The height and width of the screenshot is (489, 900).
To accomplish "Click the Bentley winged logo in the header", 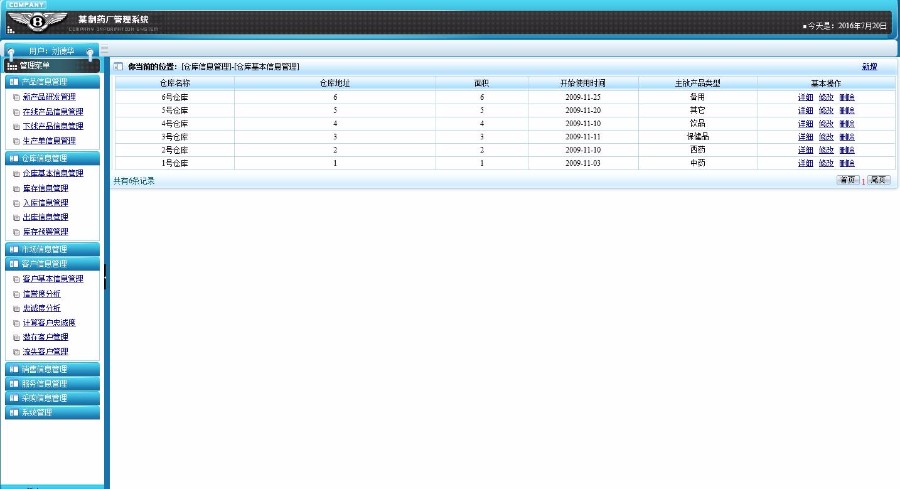I will (x=37, y=22).
